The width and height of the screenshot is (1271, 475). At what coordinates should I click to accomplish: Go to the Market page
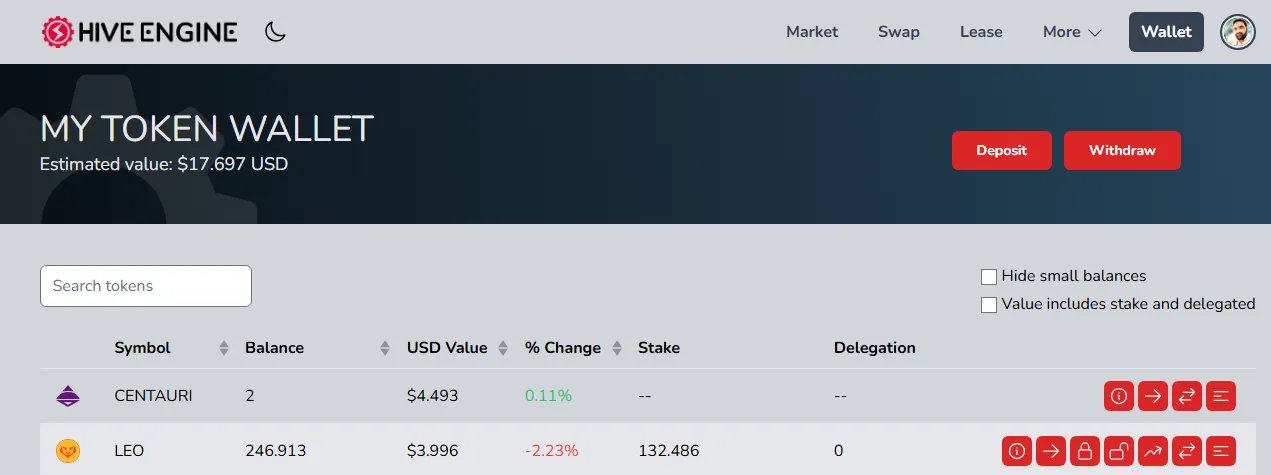[812, 32]
